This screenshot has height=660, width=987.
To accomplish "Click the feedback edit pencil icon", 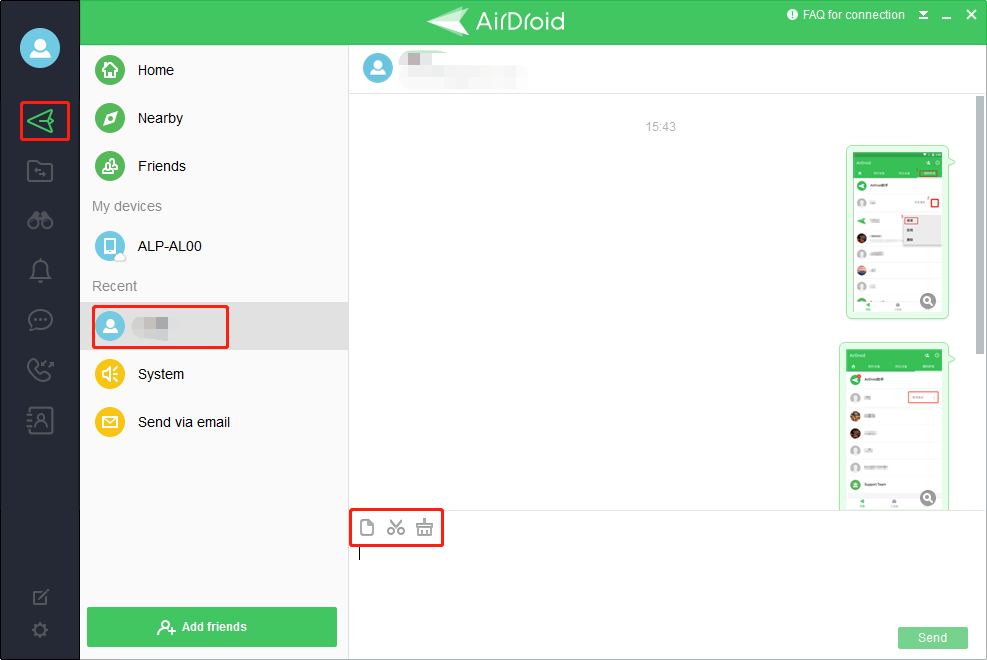I will (40, 597).
